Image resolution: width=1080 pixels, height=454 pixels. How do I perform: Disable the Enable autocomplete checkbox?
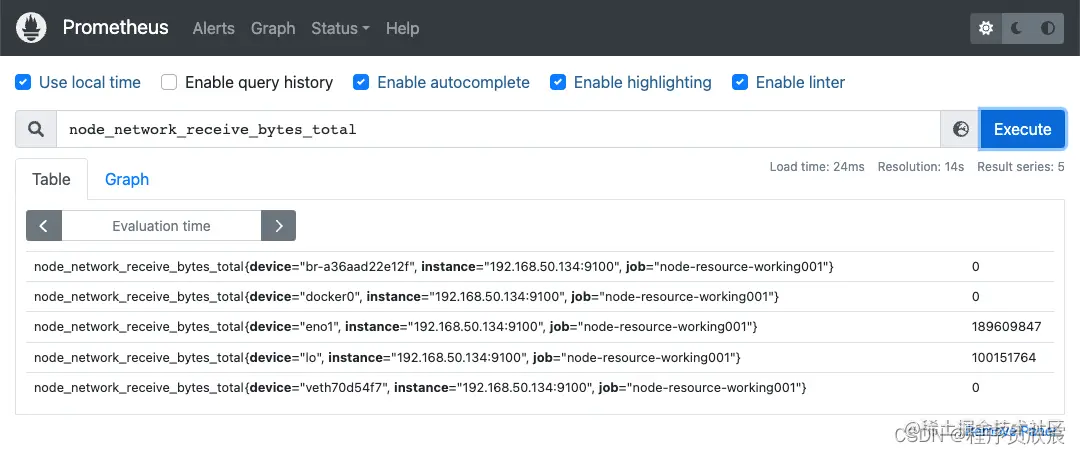361,82
